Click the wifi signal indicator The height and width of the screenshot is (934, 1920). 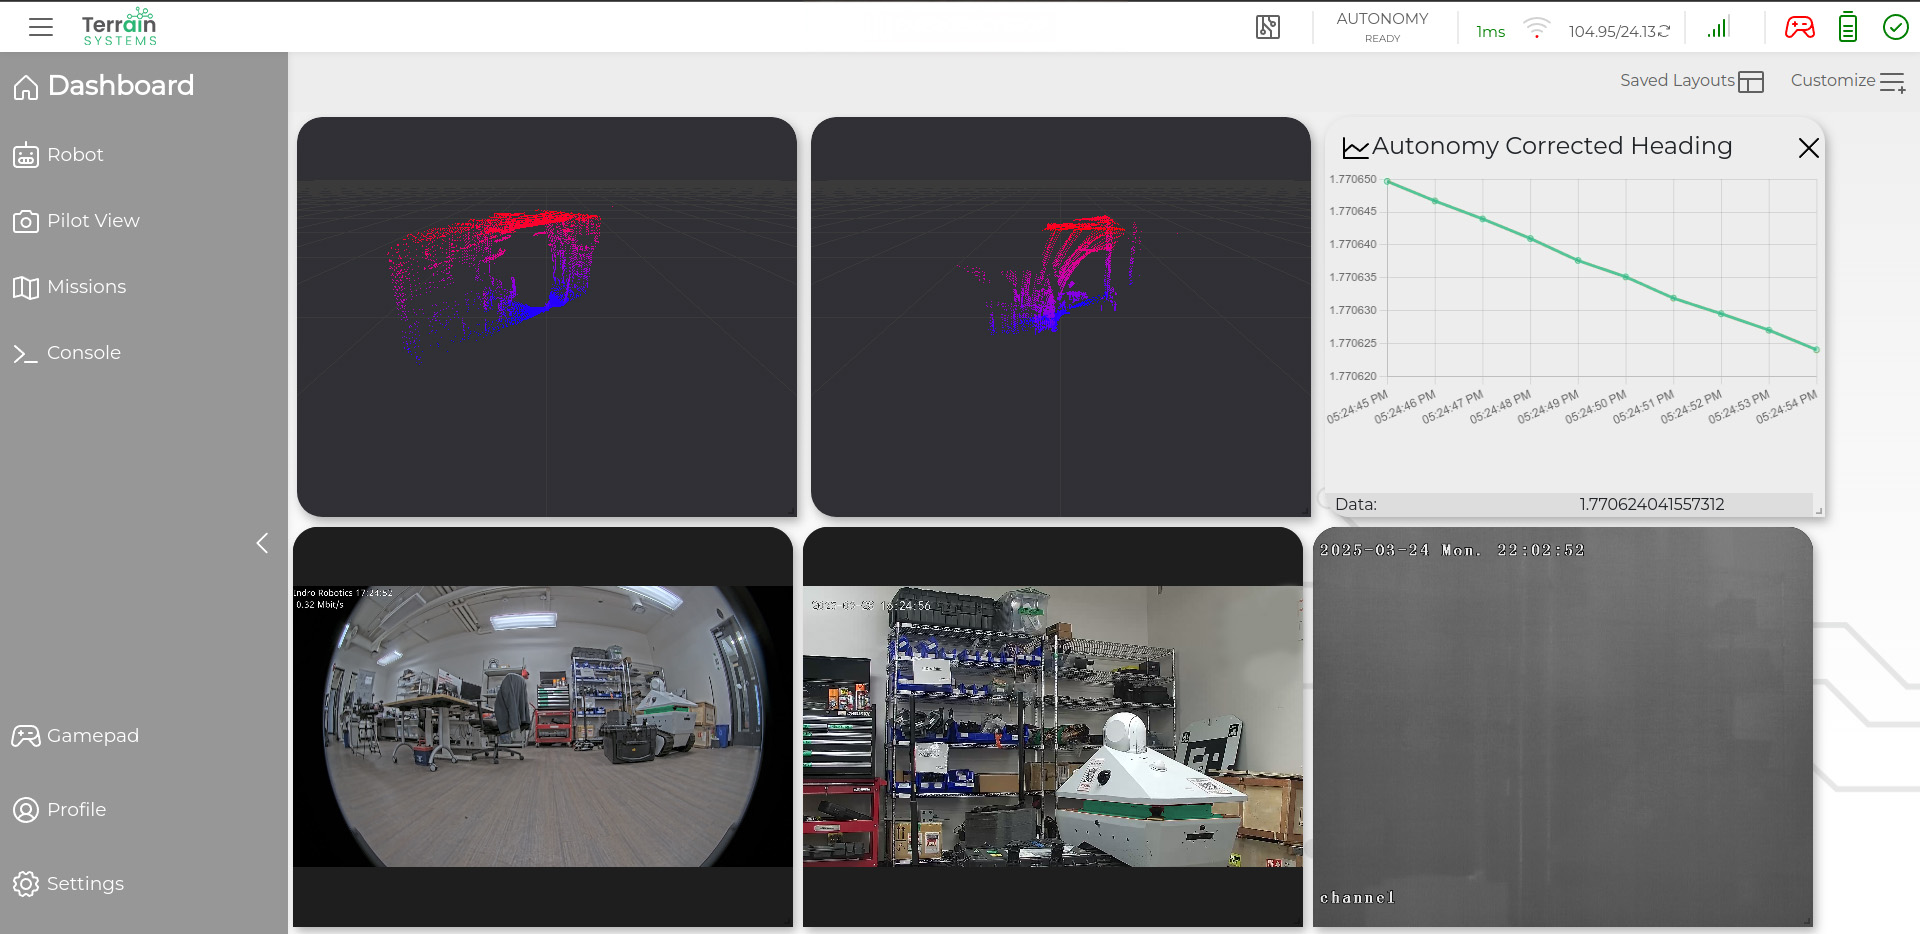(1537, 27)
